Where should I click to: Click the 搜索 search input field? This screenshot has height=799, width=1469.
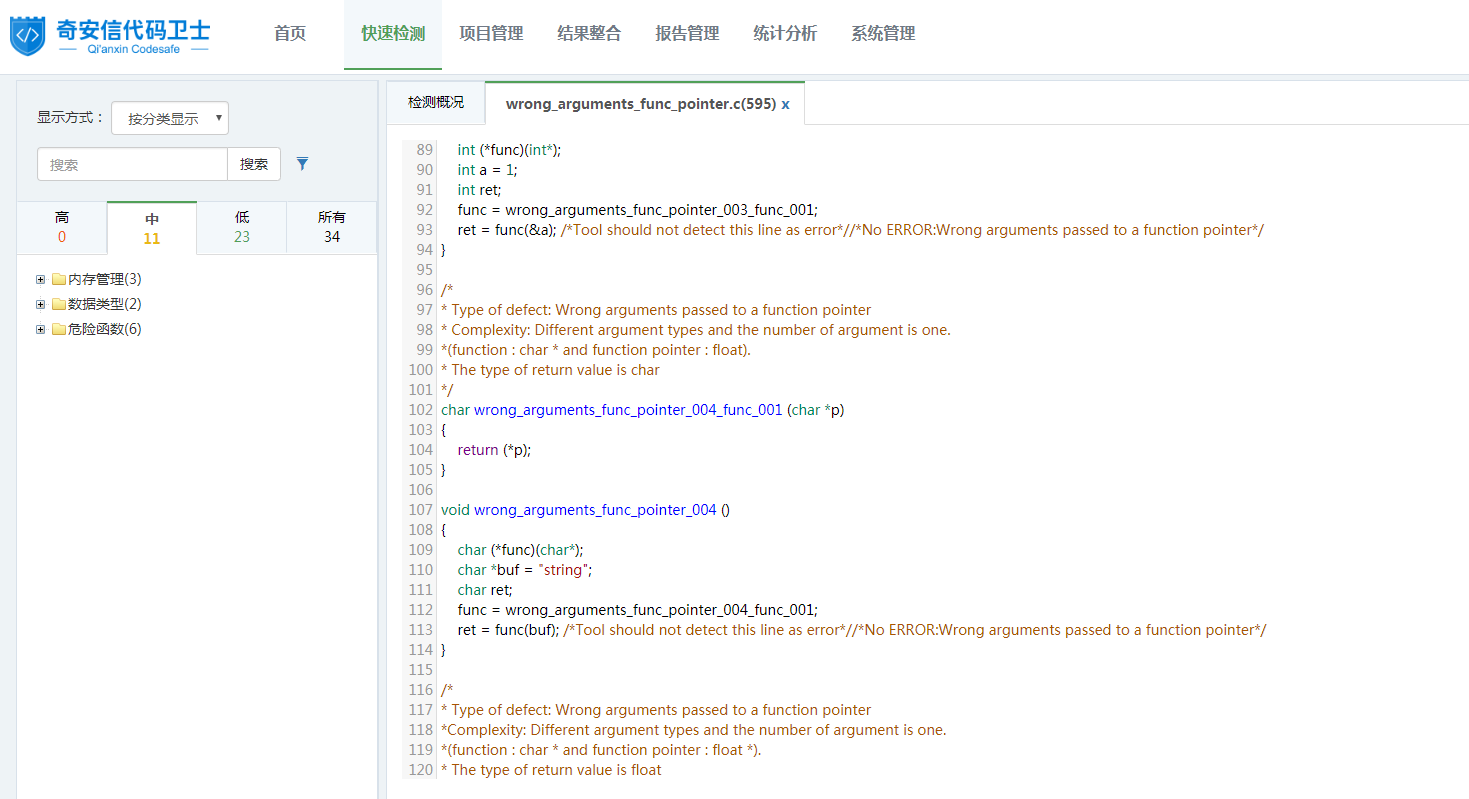[x=132, y=164]
